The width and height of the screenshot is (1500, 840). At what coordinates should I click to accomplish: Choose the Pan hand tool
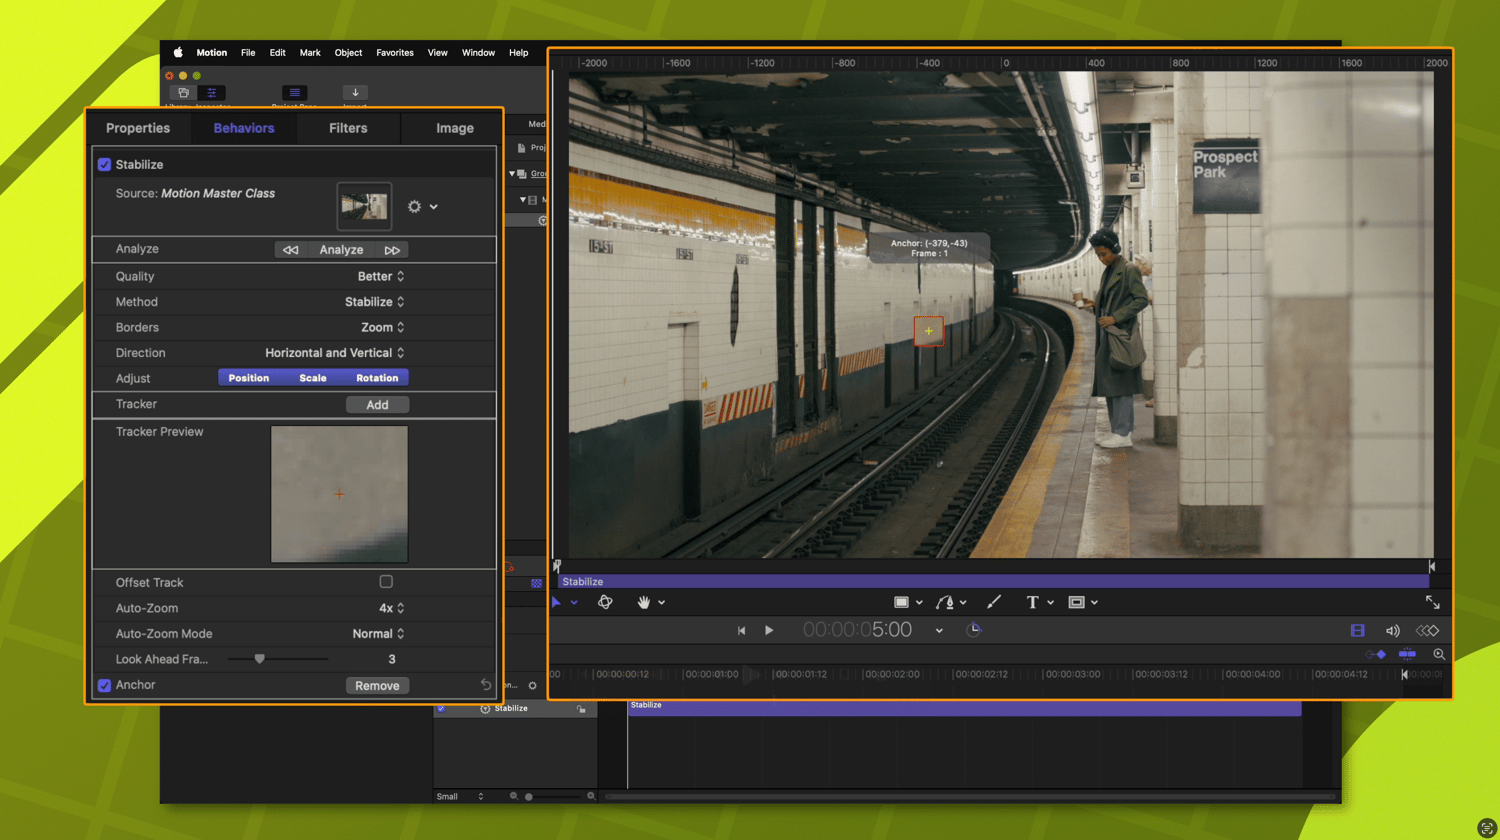(x=643, y=602)
